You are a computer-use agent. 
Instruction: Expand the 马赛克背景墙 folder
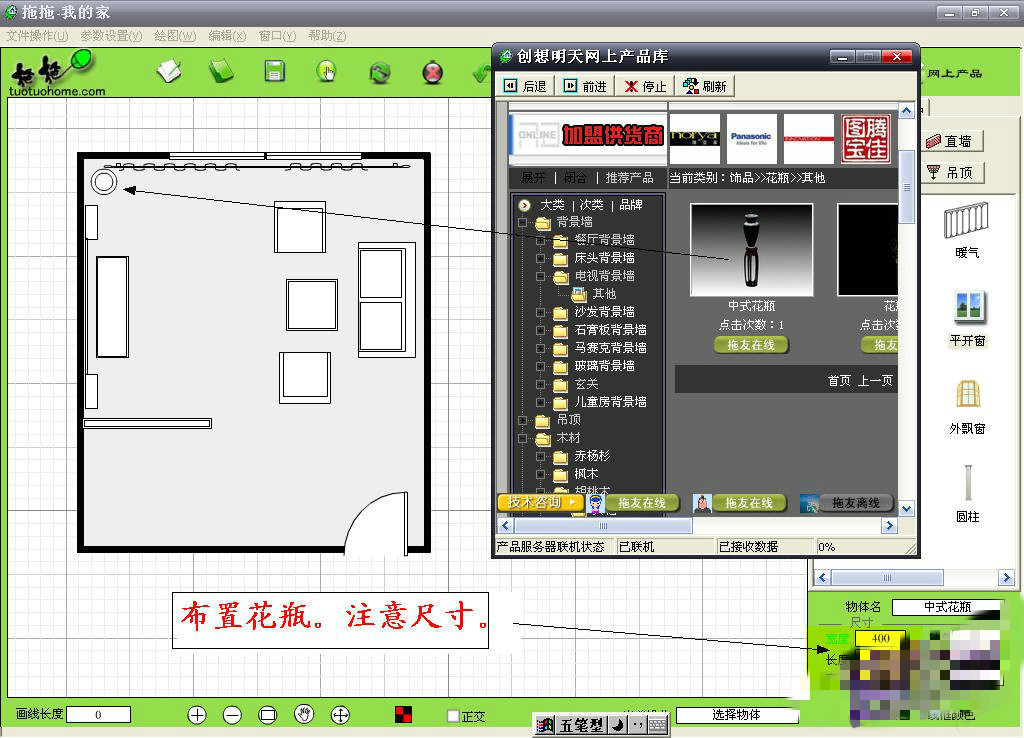(540, 348)
